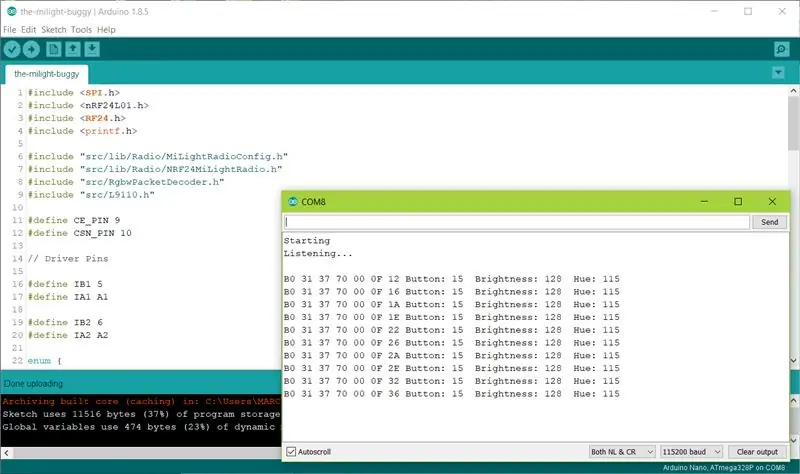The image size is (800, 474).
Task: Minimize the COM8 serial monitor window
Action: pyautogui.click(x=704, y=202)
